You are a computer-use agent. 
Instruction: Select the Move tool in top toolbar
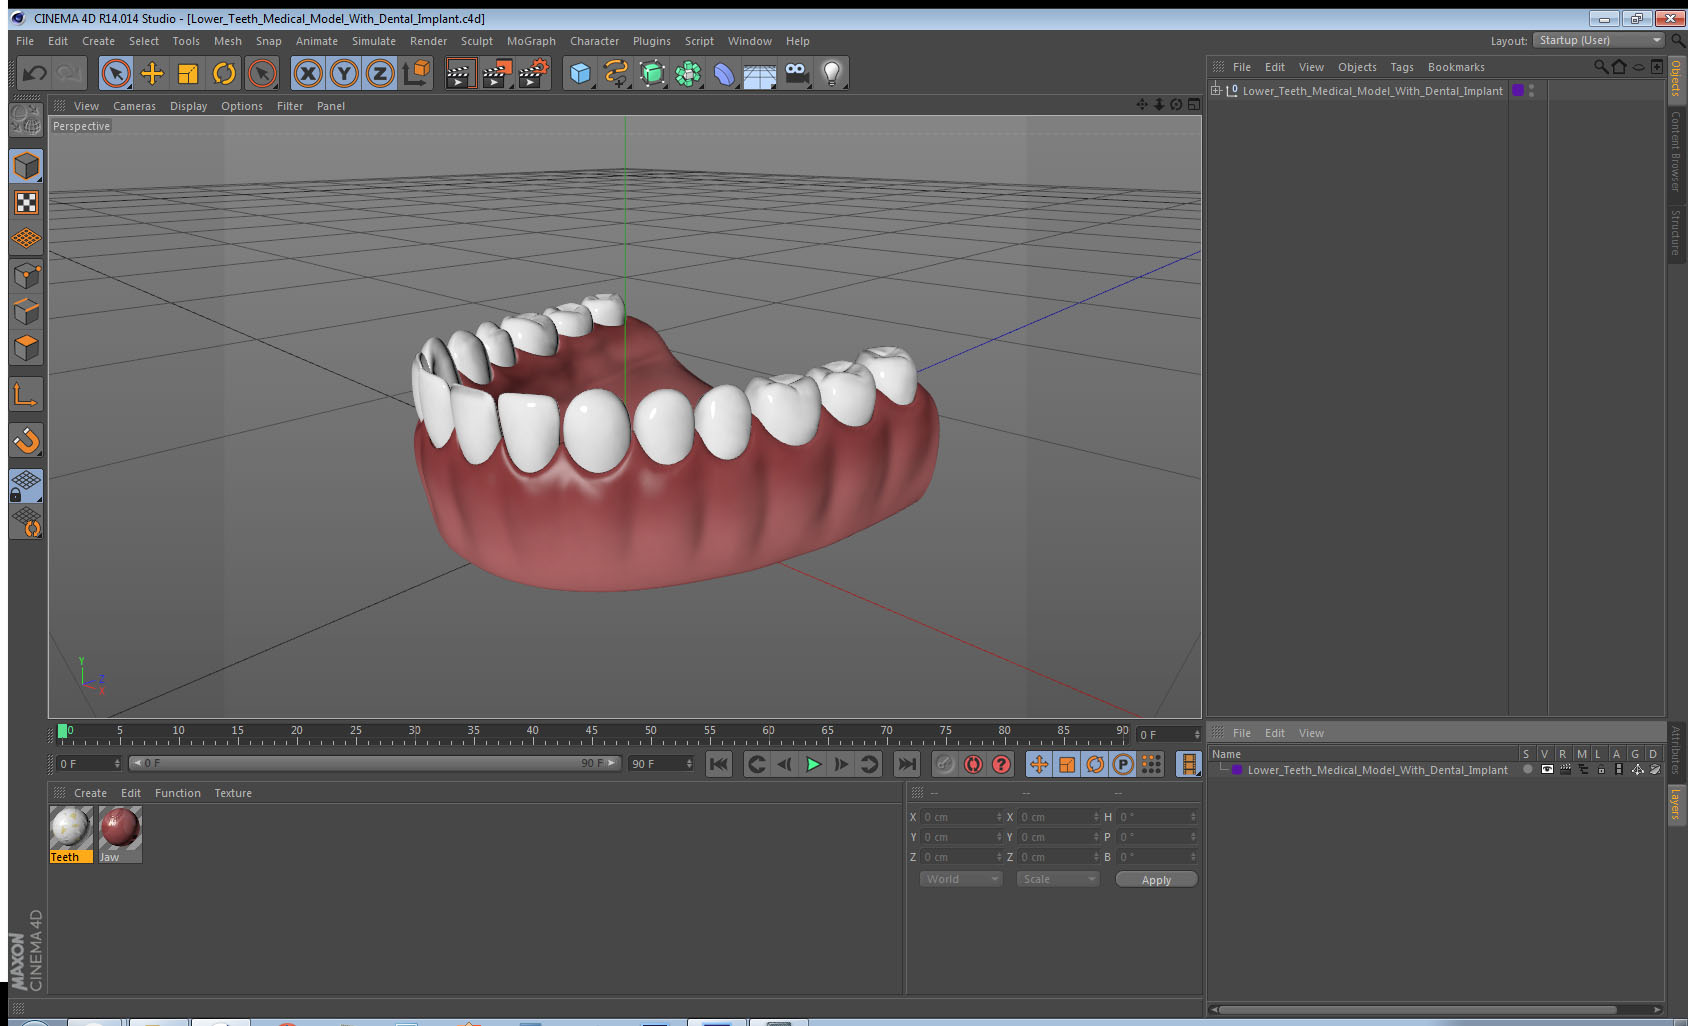coord(152,73)
